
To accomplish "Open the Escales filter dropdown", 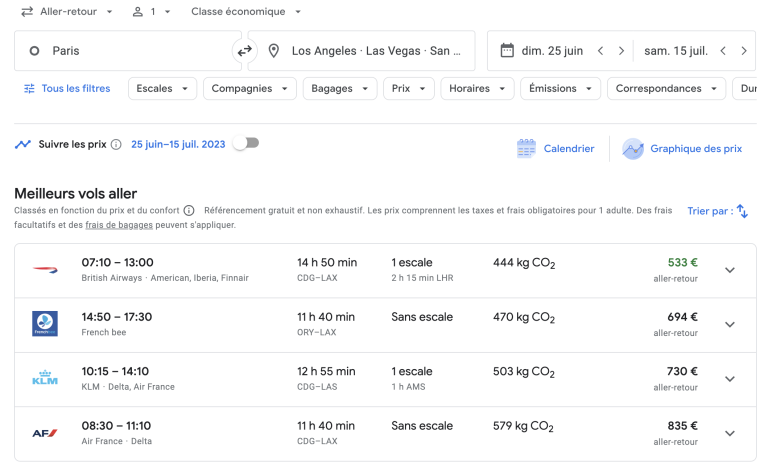I will (163, 89).
